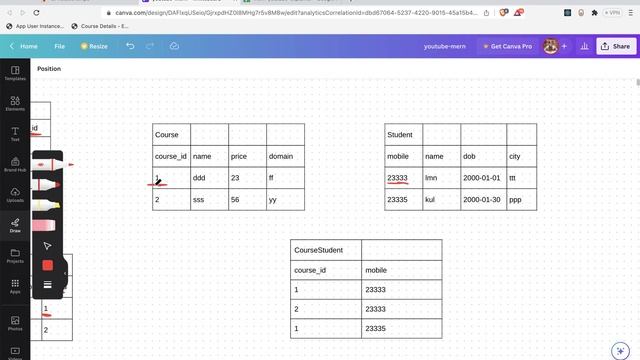Go back to Canva Home
The width and height of the screenshot is (640, 360).
click(x=24, y=46)
